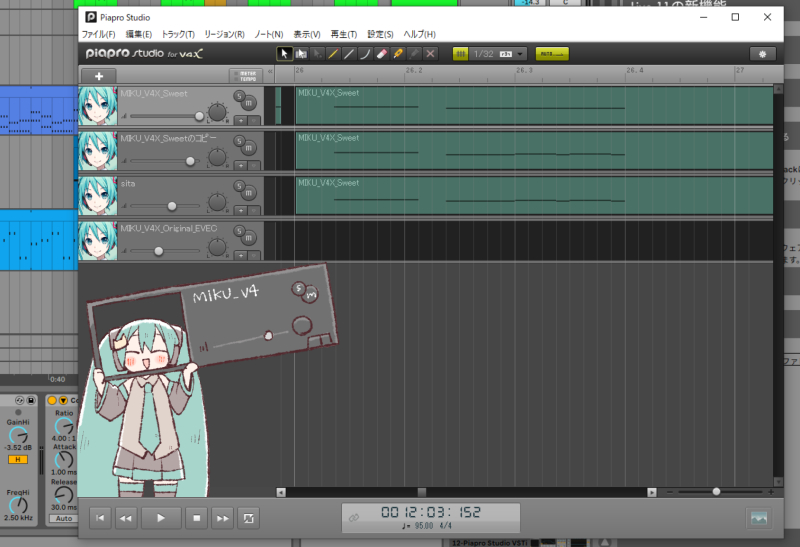Click pan knob of MIKU_V4X_Sweet track
Viewport: 800px width, 547px height.
coord(217,112)
